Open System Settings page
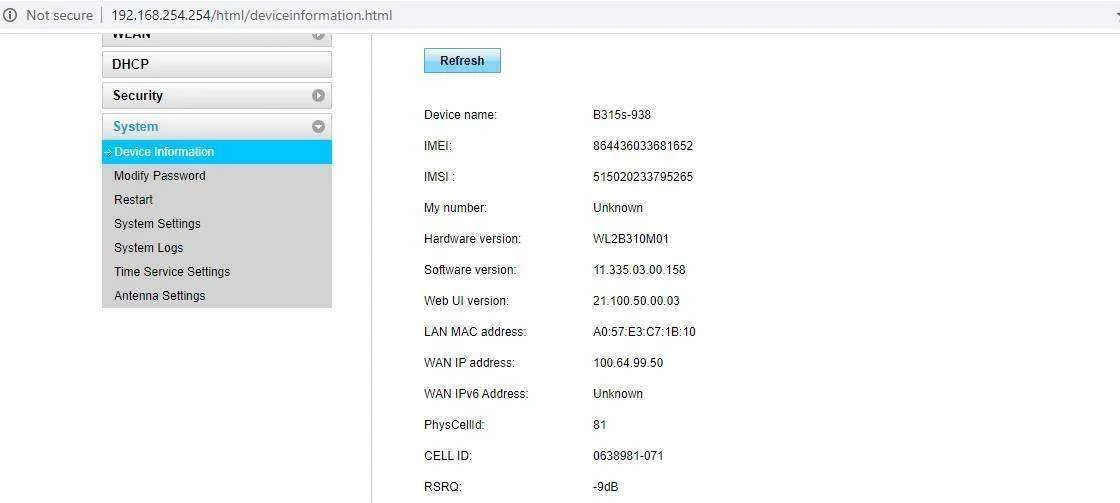1120x503 pixels. click(x=157, y=224)
